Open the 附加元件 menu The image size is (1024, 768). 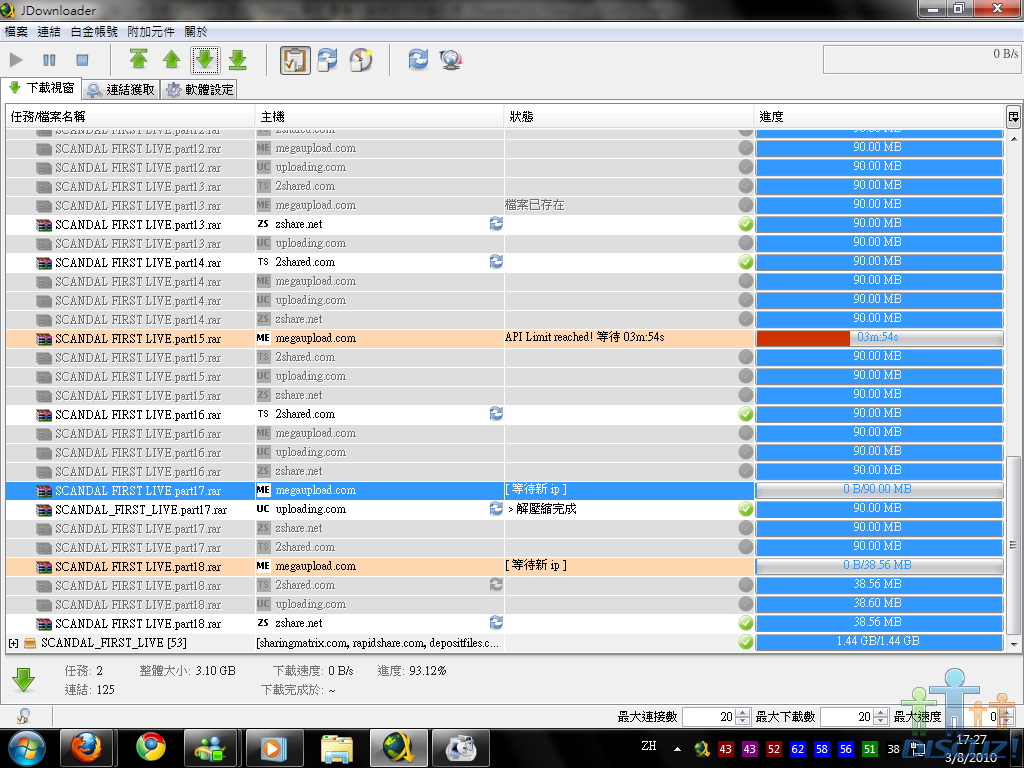(151, 31)
